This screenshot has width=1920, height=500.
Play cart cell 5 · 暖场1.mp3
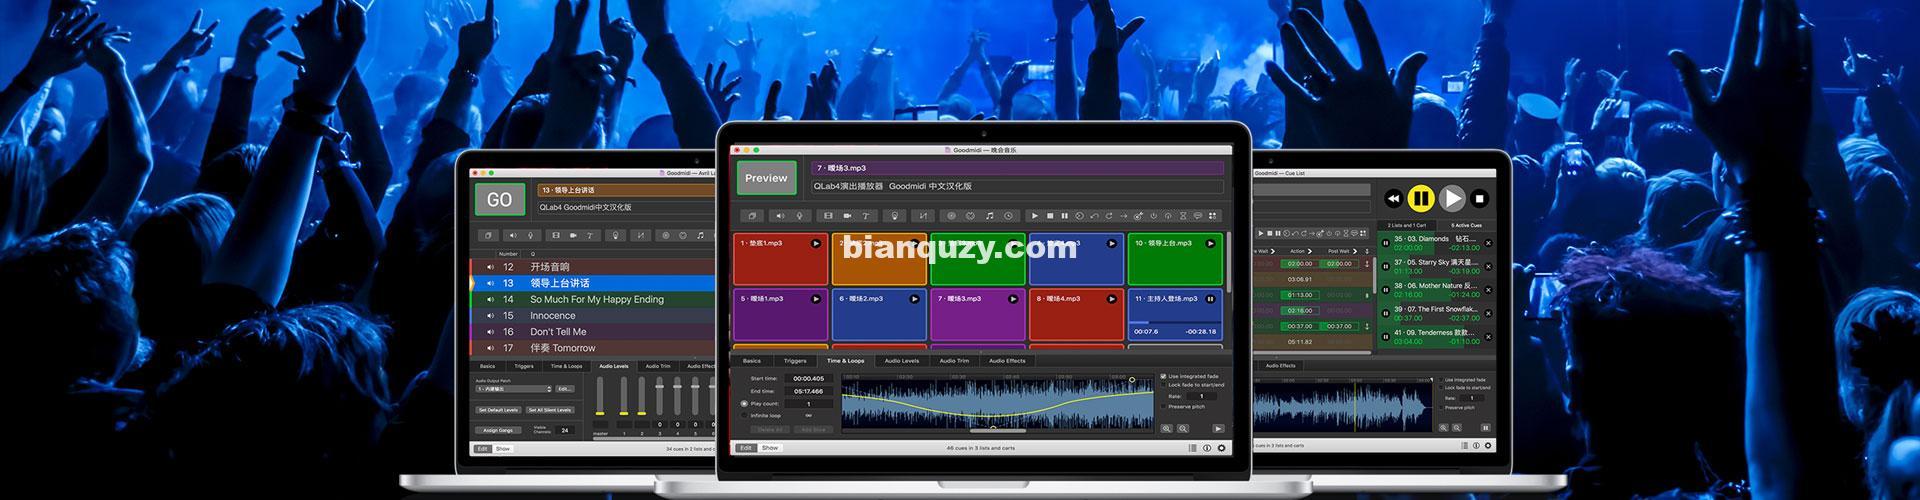coord(816,298)
